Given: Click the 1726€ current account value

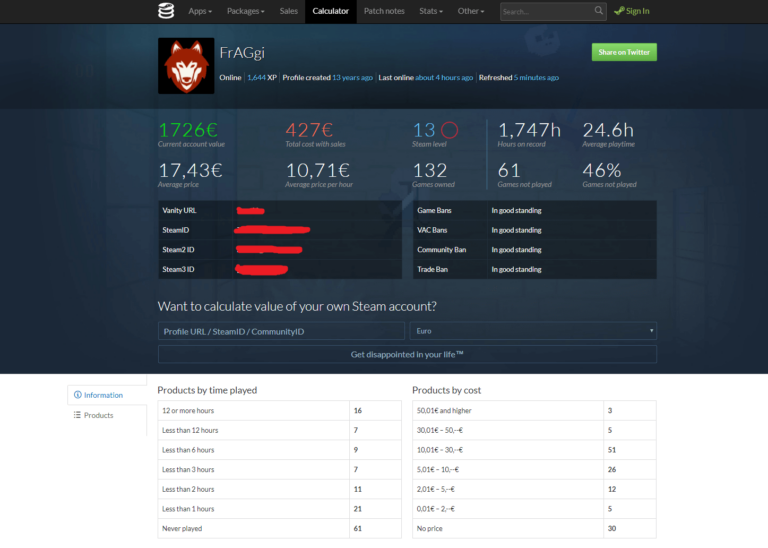Looking at the screenshot, I should point(188,130).
